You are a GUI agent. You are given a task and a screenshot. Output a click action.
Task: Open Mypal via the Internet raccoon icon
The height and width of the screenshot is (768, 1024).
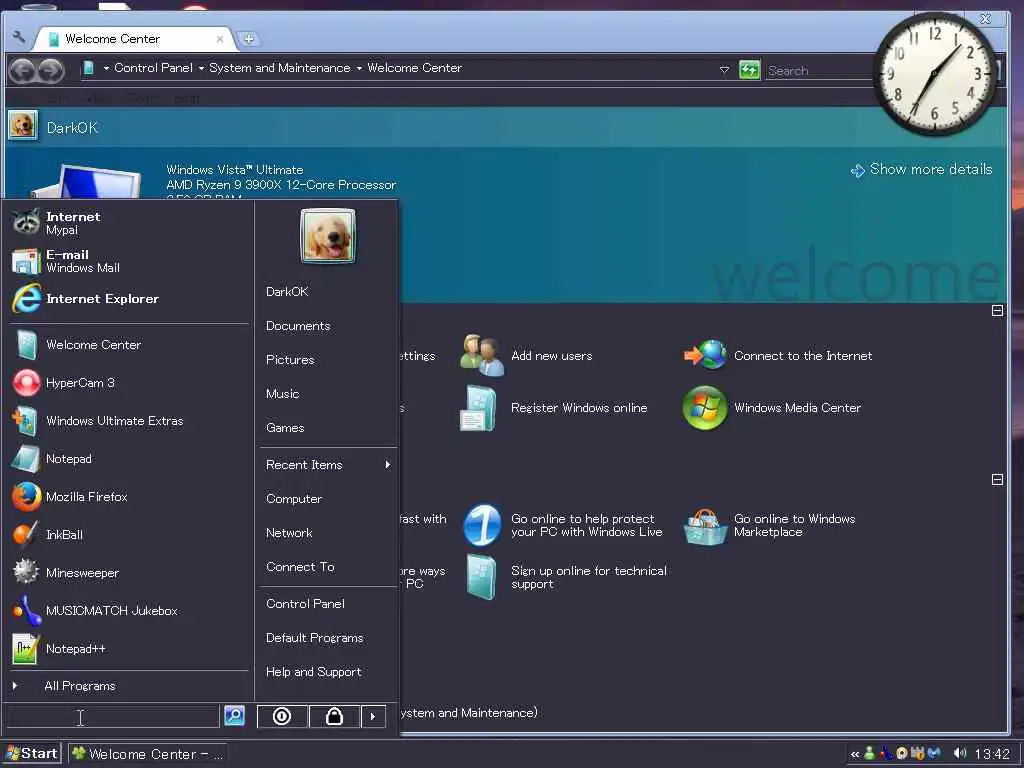pyautogui.click(x=26, y=222)
